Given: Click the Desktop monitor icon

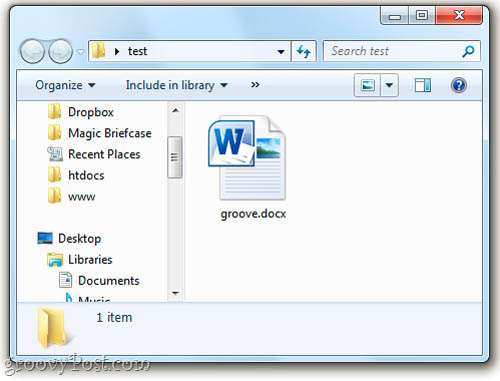Looking at the screenshot, I should pos(45,238).
